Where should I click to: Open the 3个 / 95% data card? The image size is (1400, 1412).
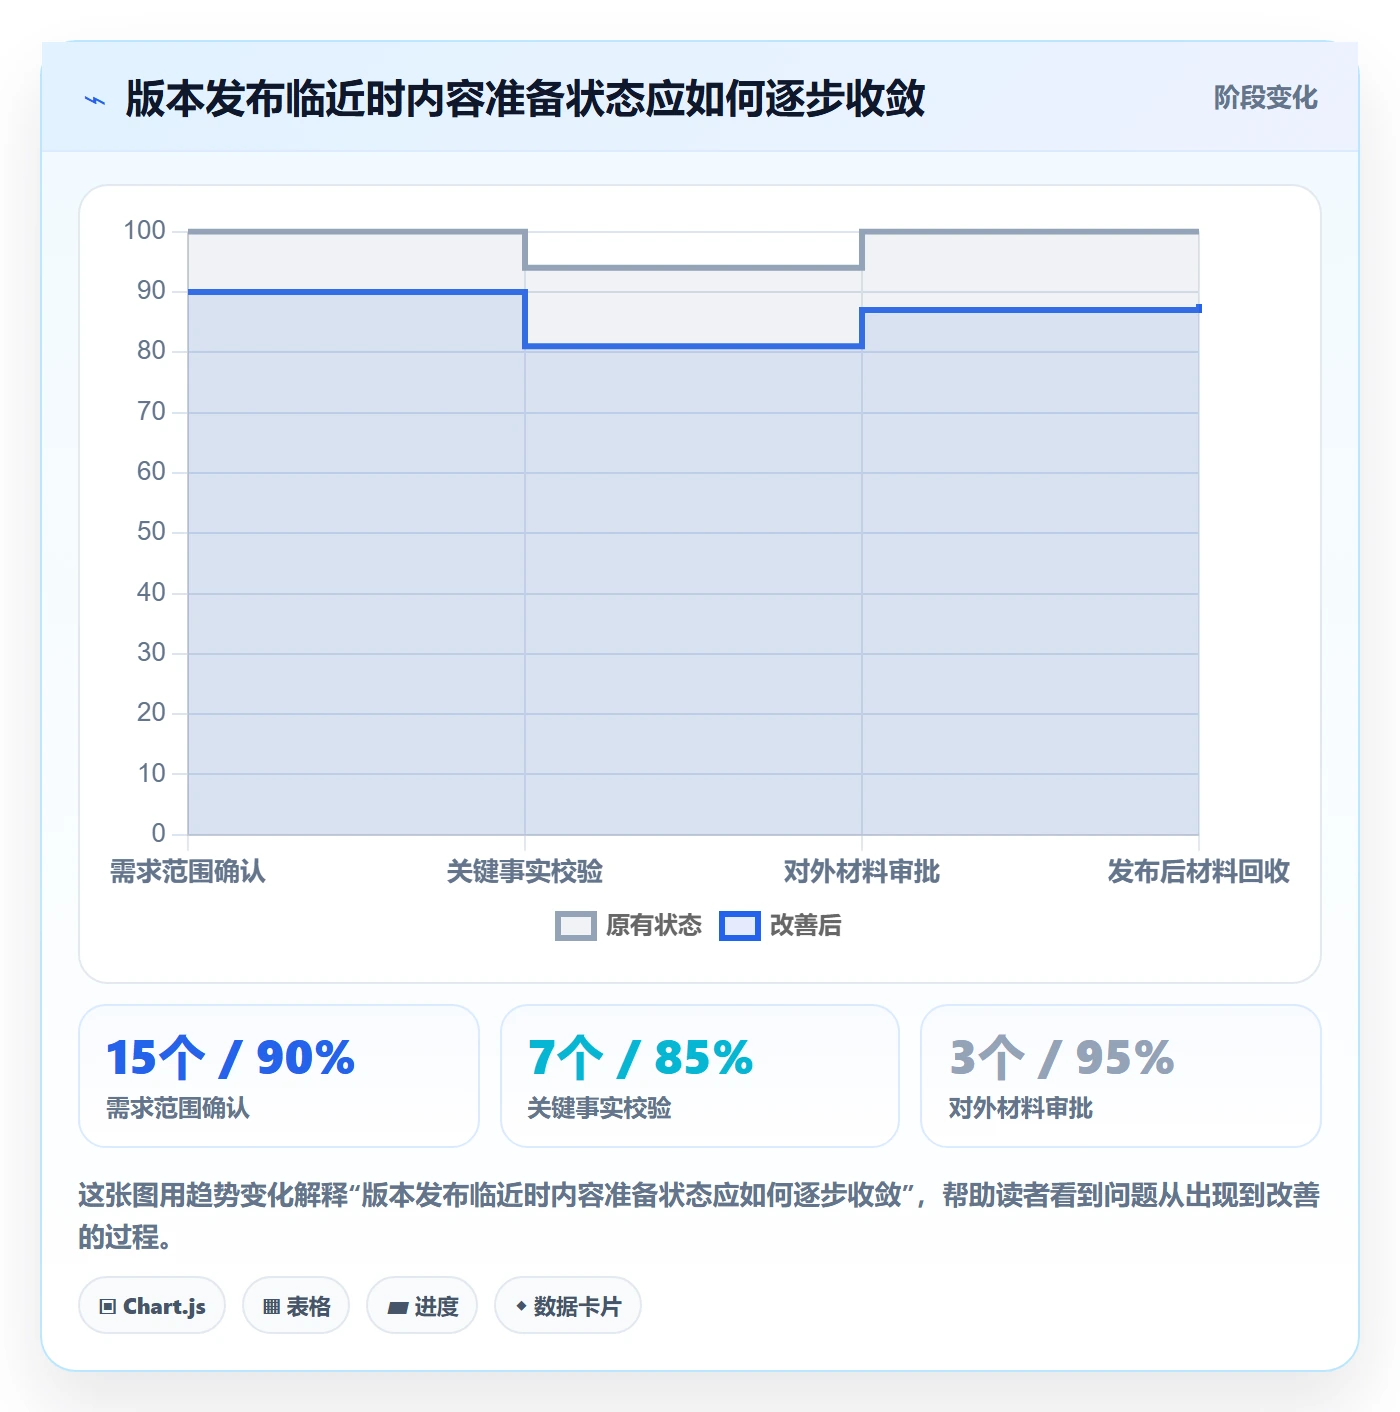coord(1121,1076)
